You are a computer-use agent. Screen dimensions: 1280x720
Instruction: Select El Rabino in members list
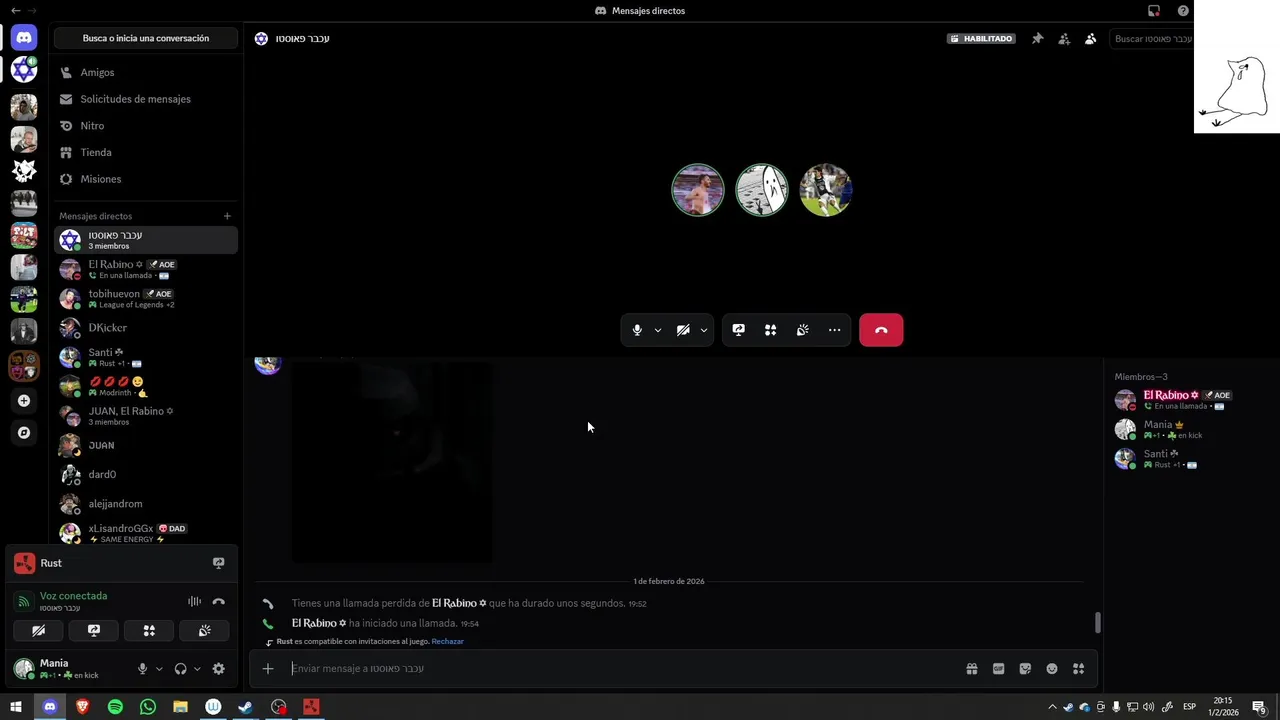coord(1189,400)
